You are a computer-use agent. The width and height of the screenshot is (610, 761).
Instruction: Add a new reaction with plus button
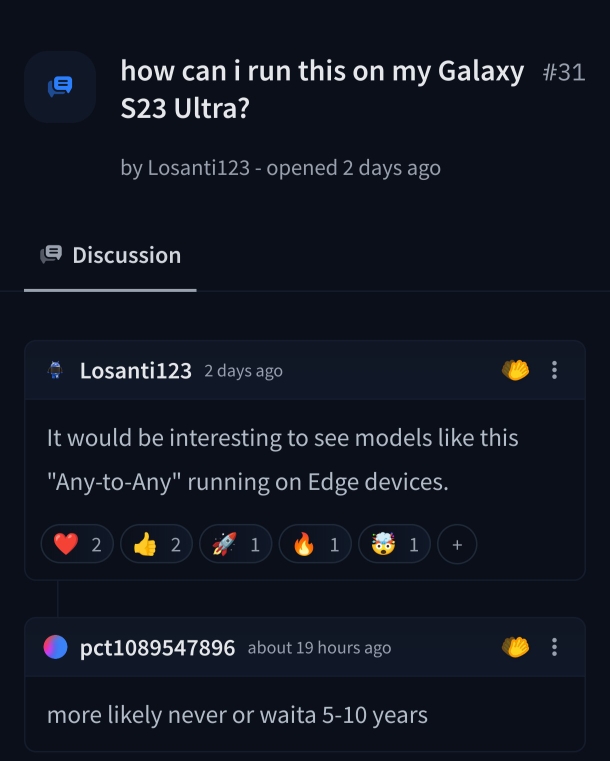pos(457,544)
